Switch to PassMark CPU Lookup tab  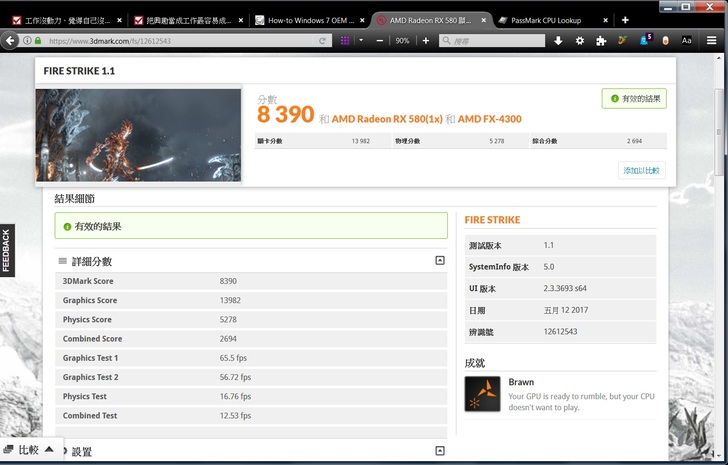(553, 20)
